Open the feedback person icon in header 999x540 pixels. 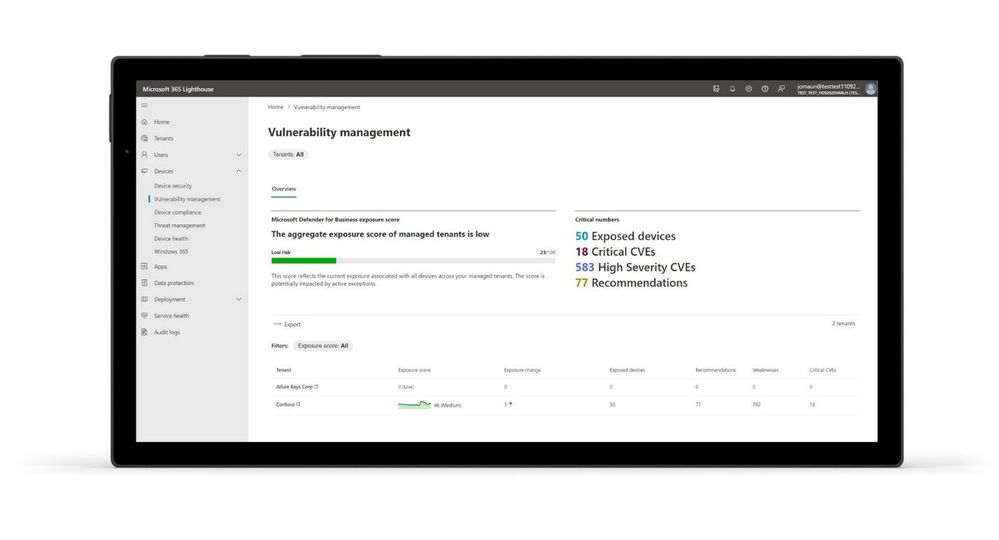781,89
